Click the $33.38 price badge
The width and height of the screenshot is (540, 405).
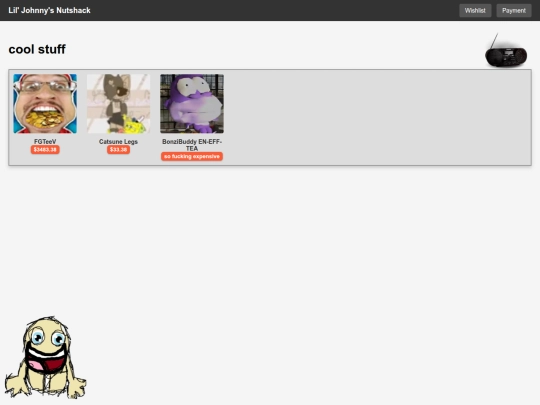[118, 149]
